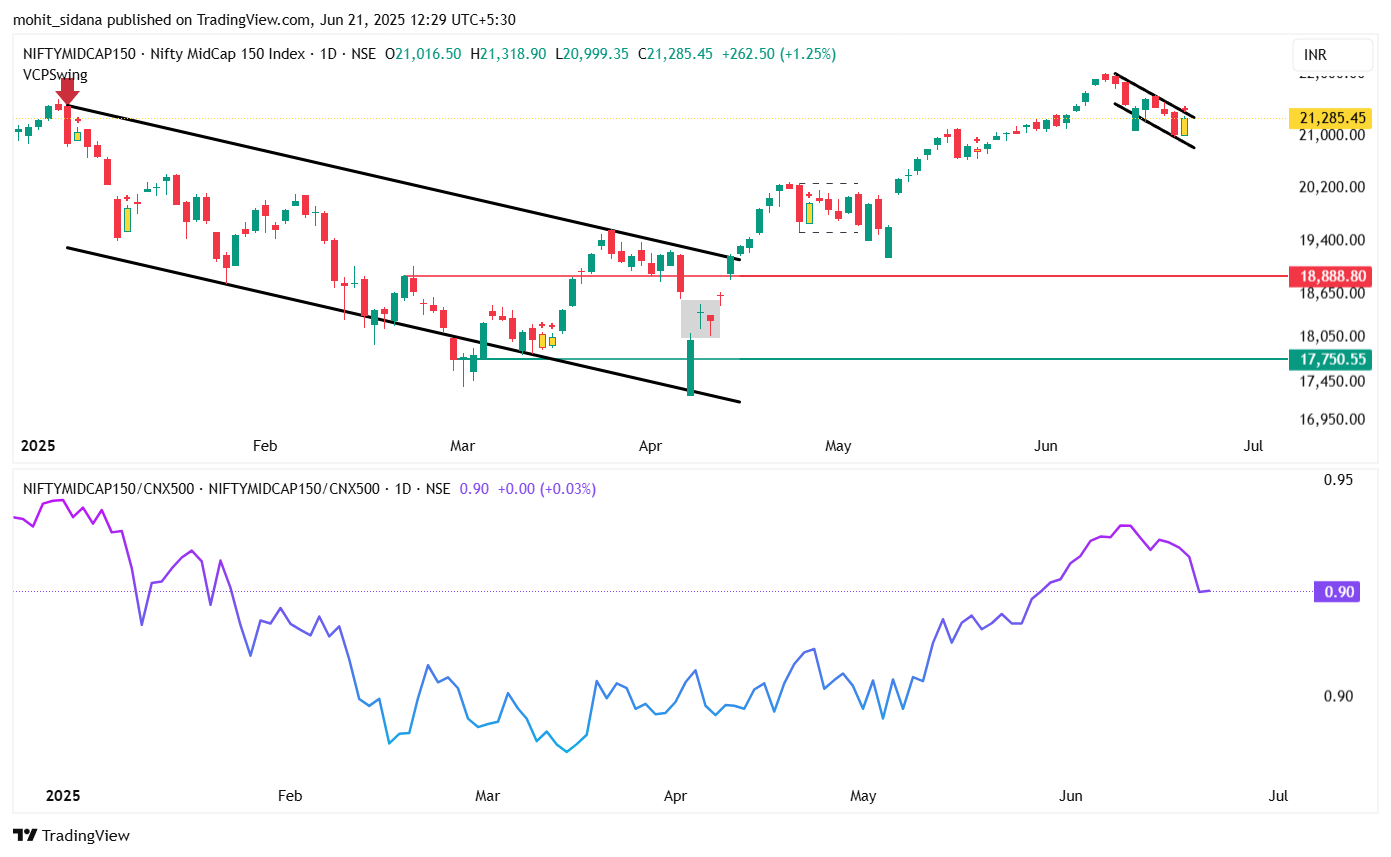Select the gray shaded rectangle near April

[x=700, y=318]
